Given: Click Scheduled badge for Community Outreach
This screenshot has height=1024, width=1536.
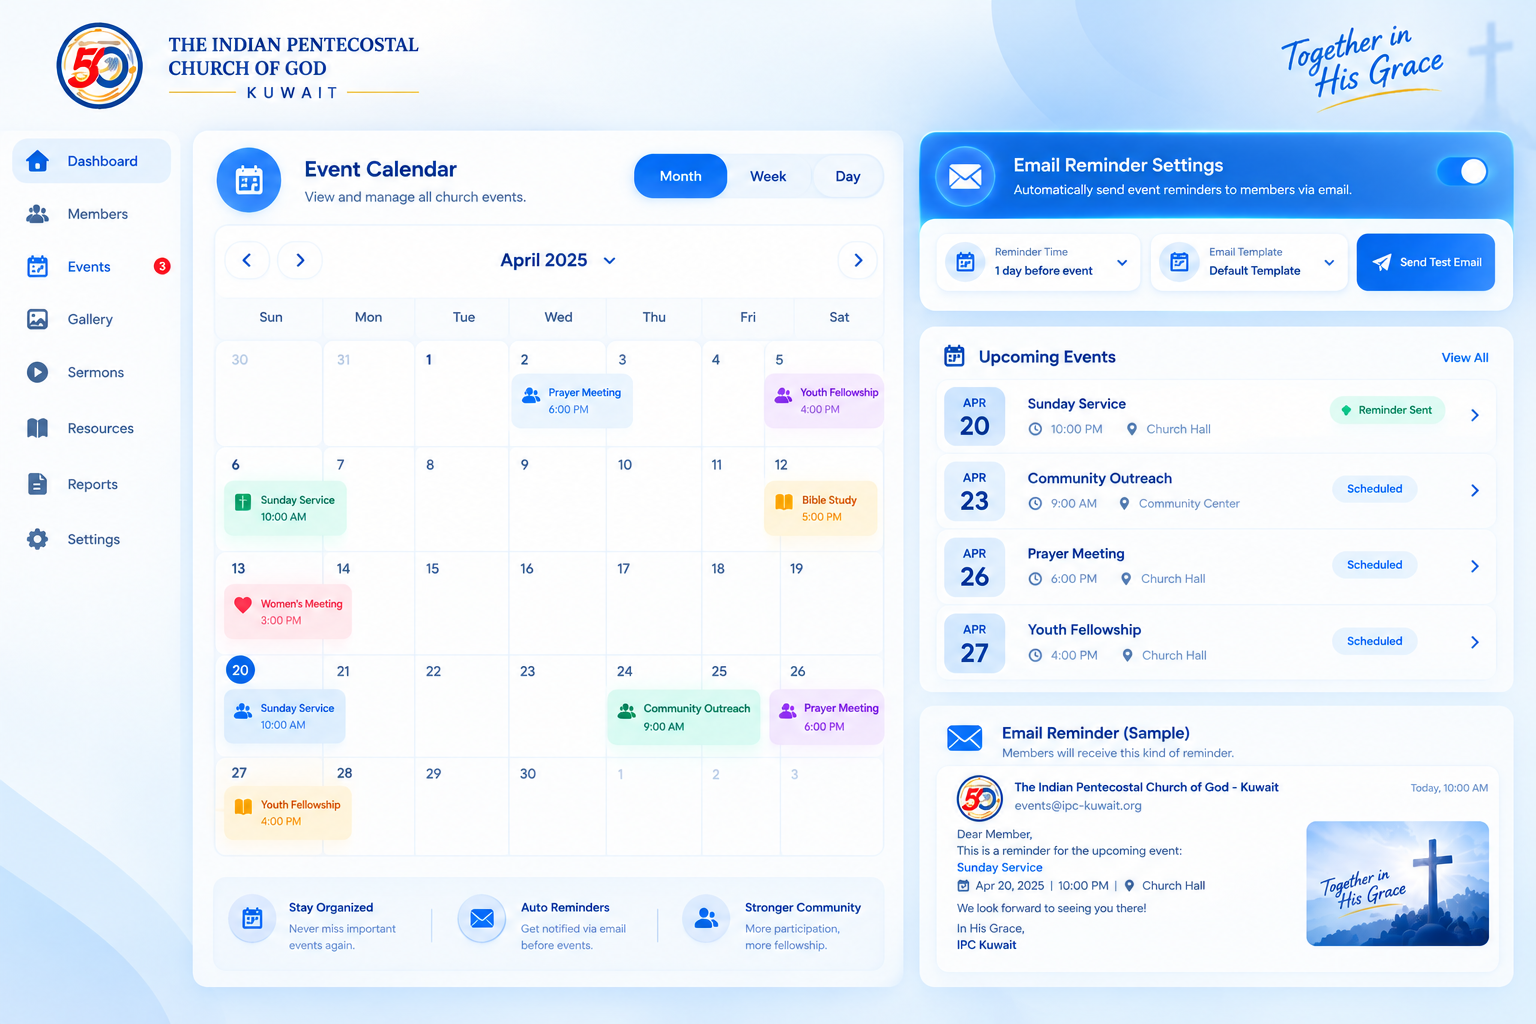Looking at the screenshot, I should pos(1374,489).
